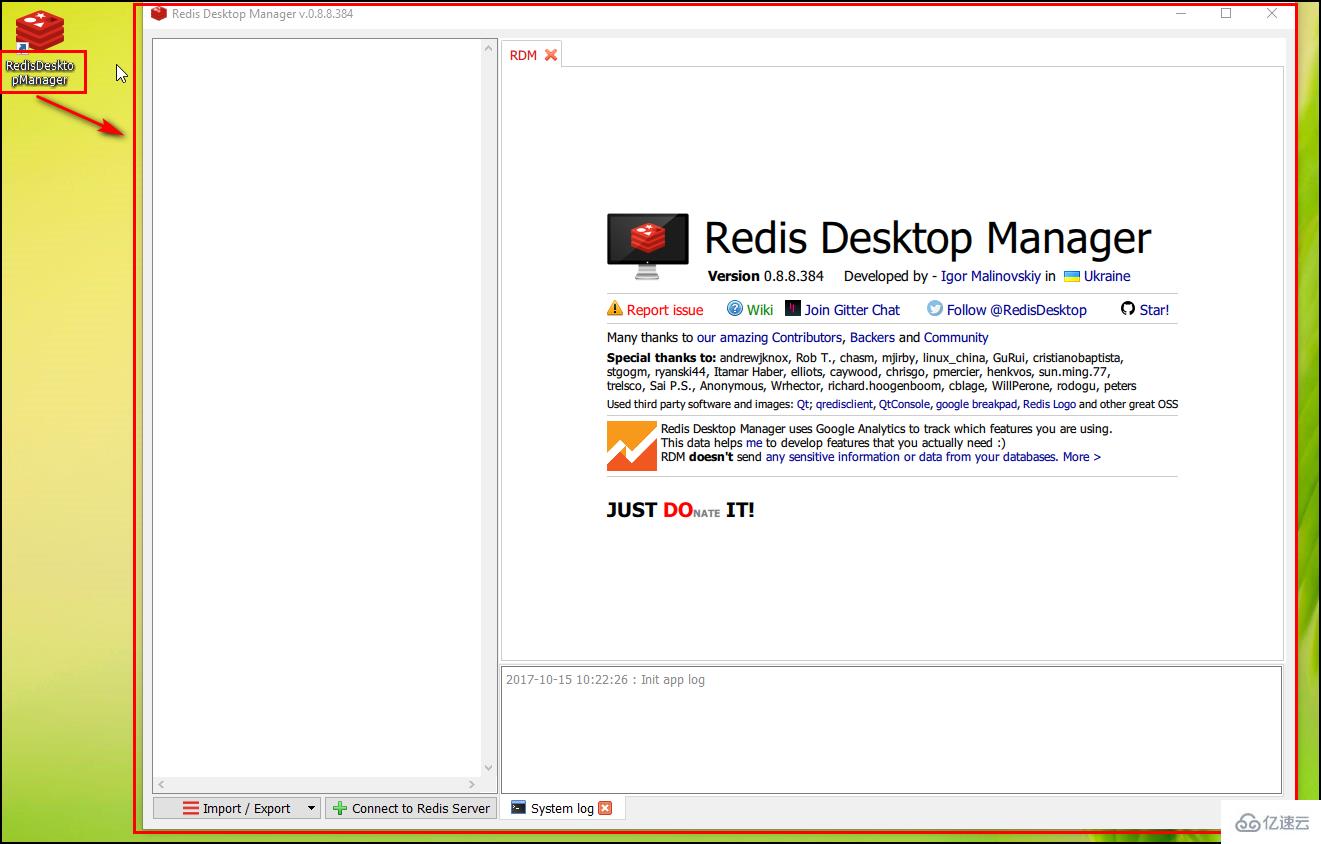Select the System log tab

(x=562, y=808)
